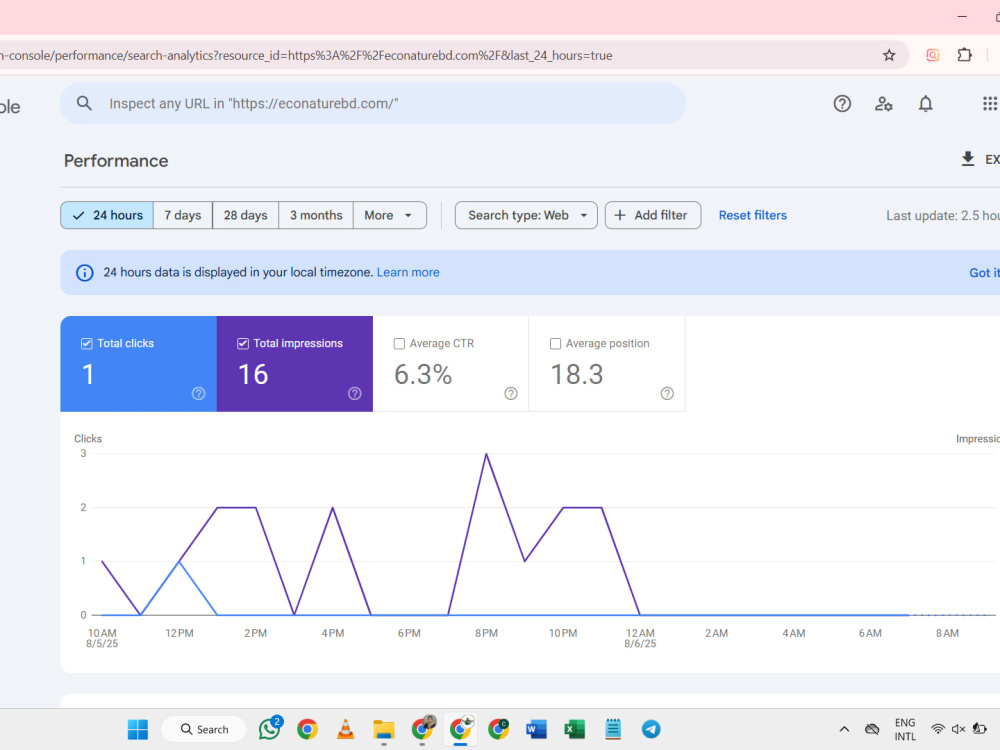Click the 'Clicks' axis title
Viewport: 1000px width, 750px height.
point(88,439)
